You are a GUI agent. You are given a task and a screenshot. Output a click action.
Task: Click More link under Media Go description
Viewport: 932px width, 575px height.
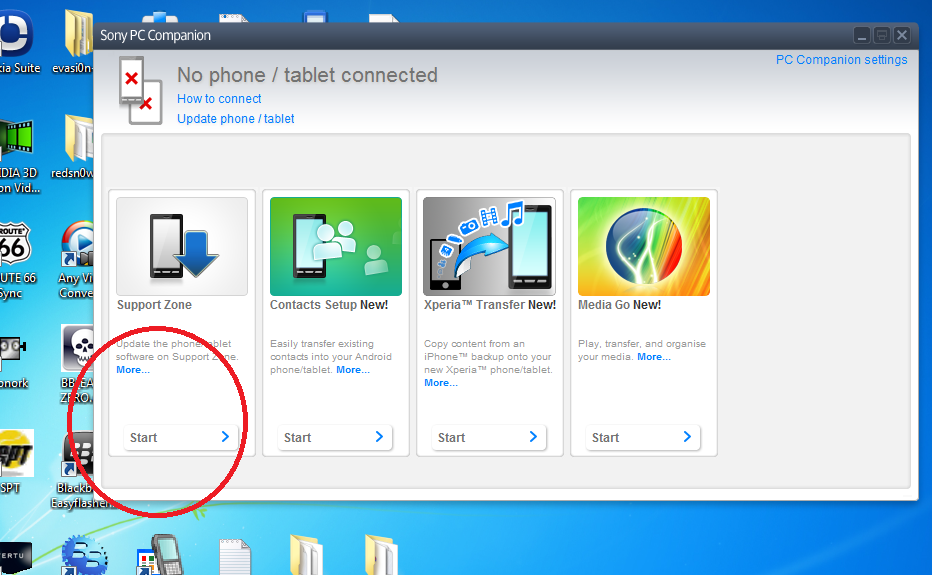653,357
